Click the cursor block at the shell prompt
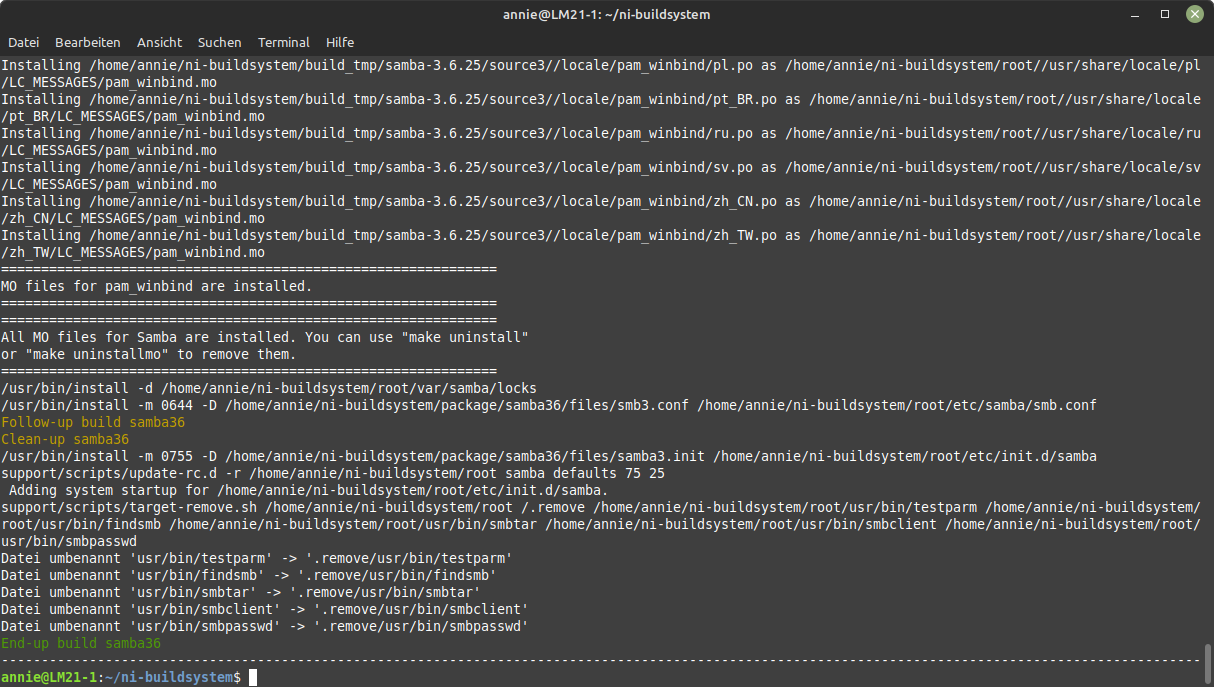1214x687 pixels. tap(253, 678)
